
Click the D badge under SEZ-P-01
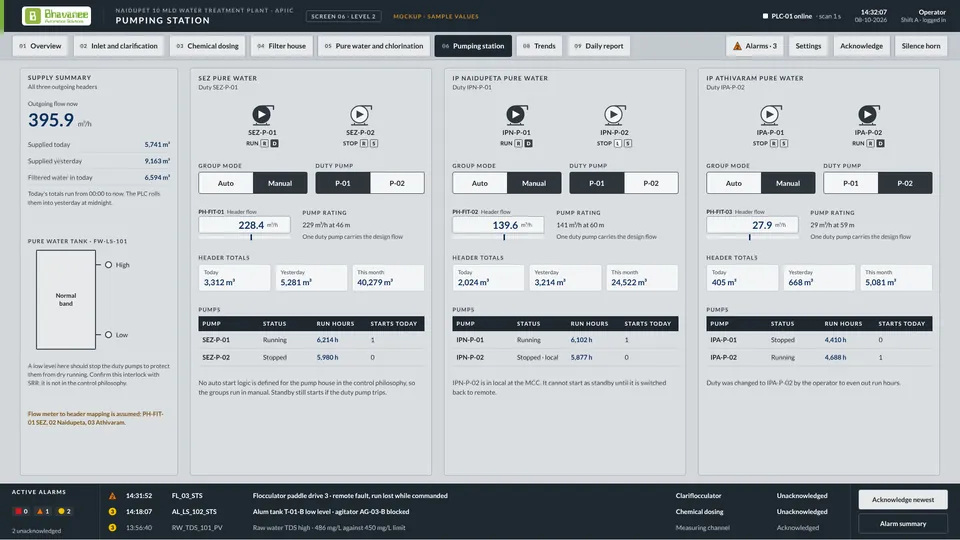[274, 143]
